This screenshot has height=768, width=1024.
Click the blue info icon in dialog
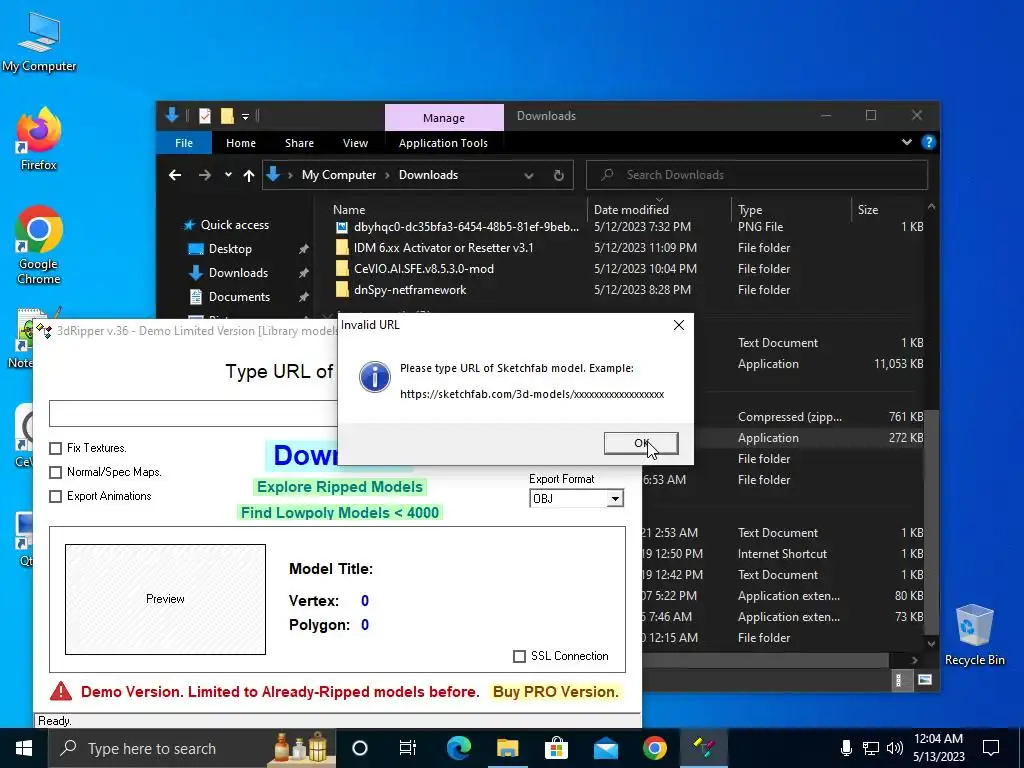375,377
